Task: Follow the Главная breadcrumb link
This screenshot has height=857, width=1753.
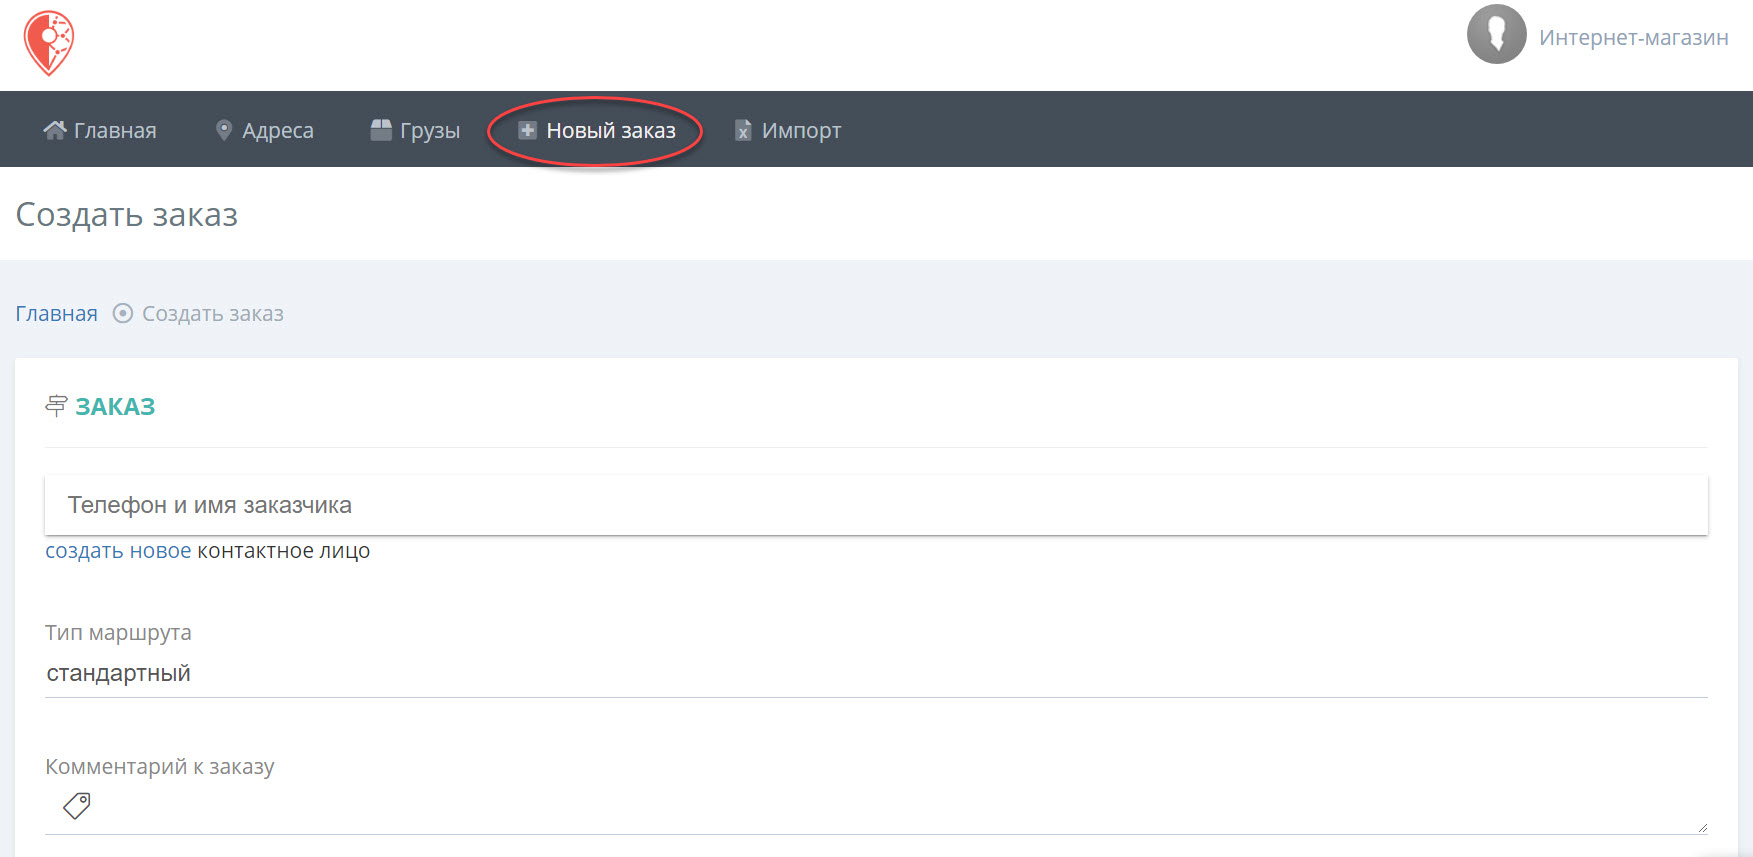Action: [56, 313]
